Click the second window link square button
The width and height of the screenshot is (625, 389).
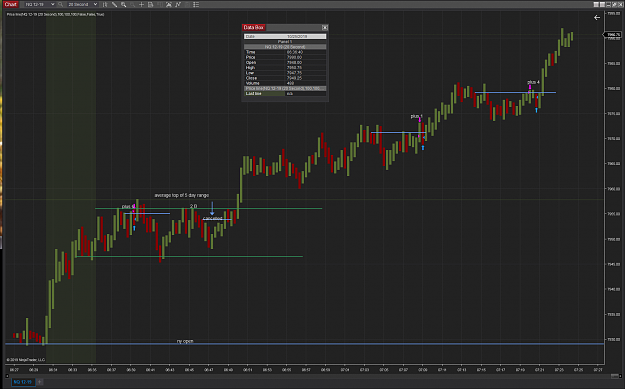[x=602, y=4]
